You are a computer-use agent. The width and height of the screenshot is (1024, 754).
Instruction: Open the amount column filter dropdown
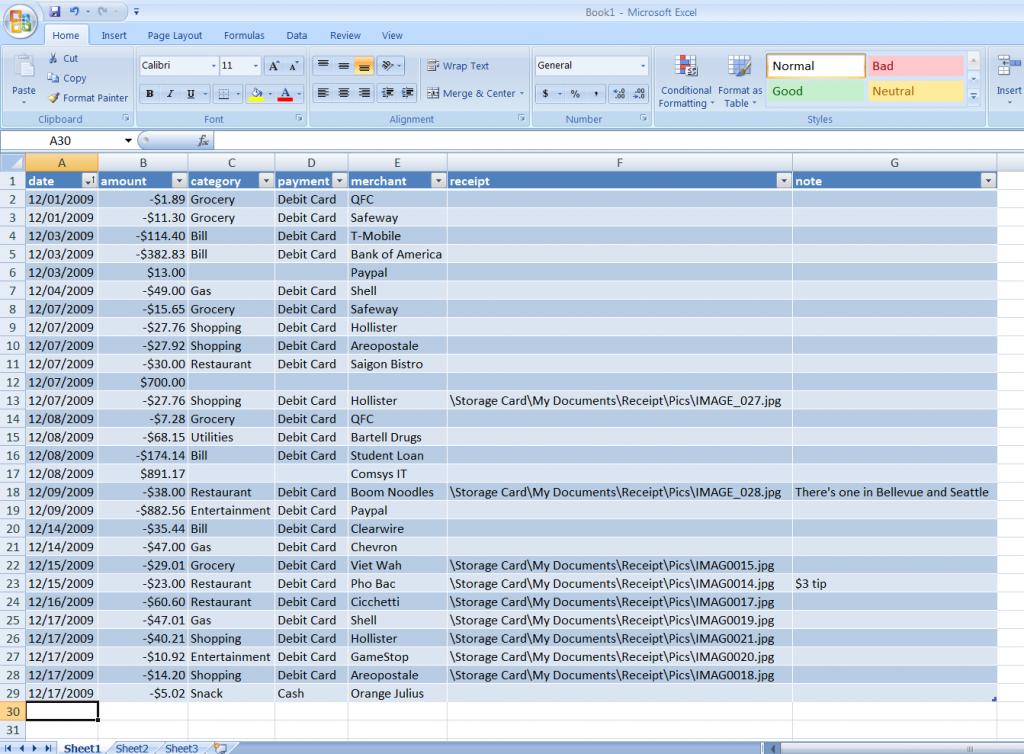[x=180, y=181]
